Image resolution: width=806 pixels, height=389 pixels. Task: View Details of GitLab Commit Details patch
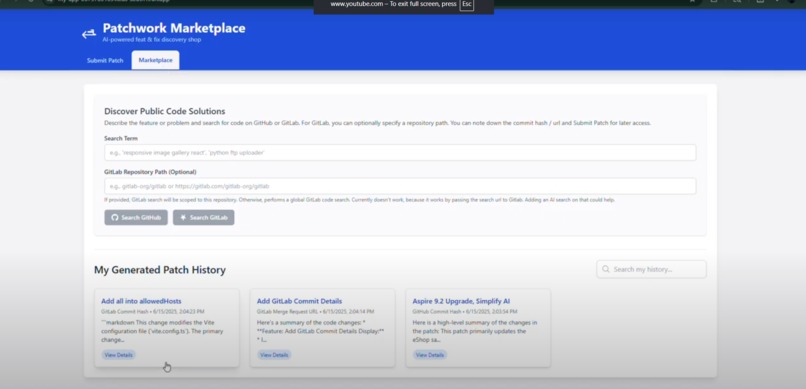[x=274, y=355]
